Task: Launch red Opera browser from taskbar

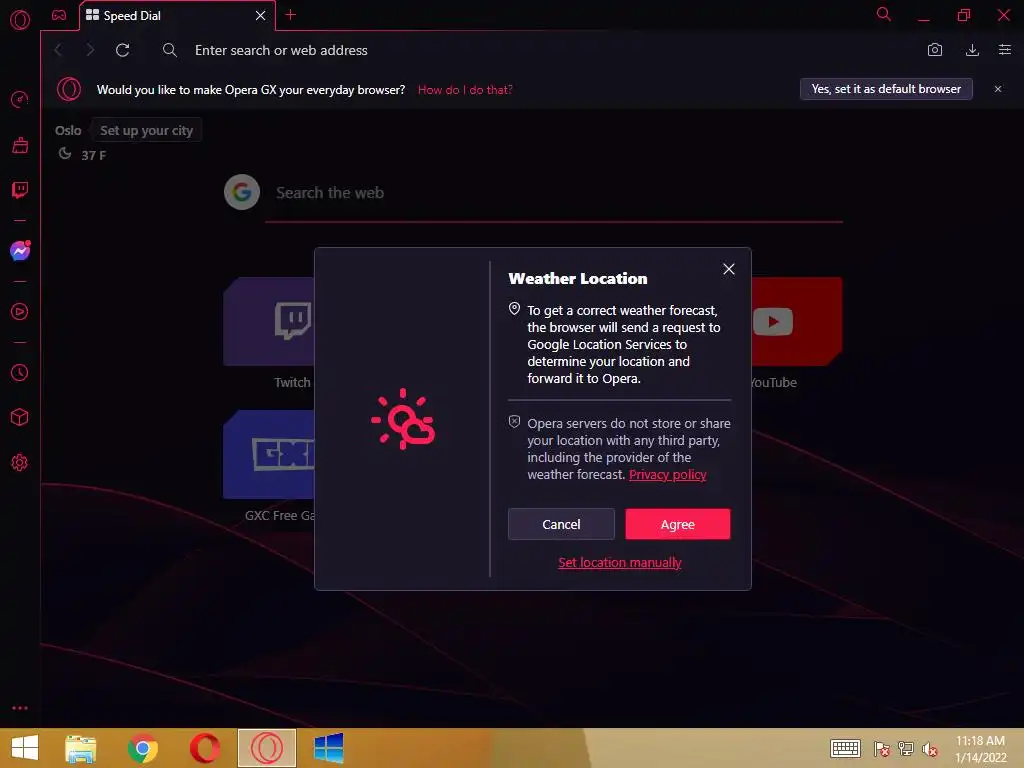Action: (204, 748)
